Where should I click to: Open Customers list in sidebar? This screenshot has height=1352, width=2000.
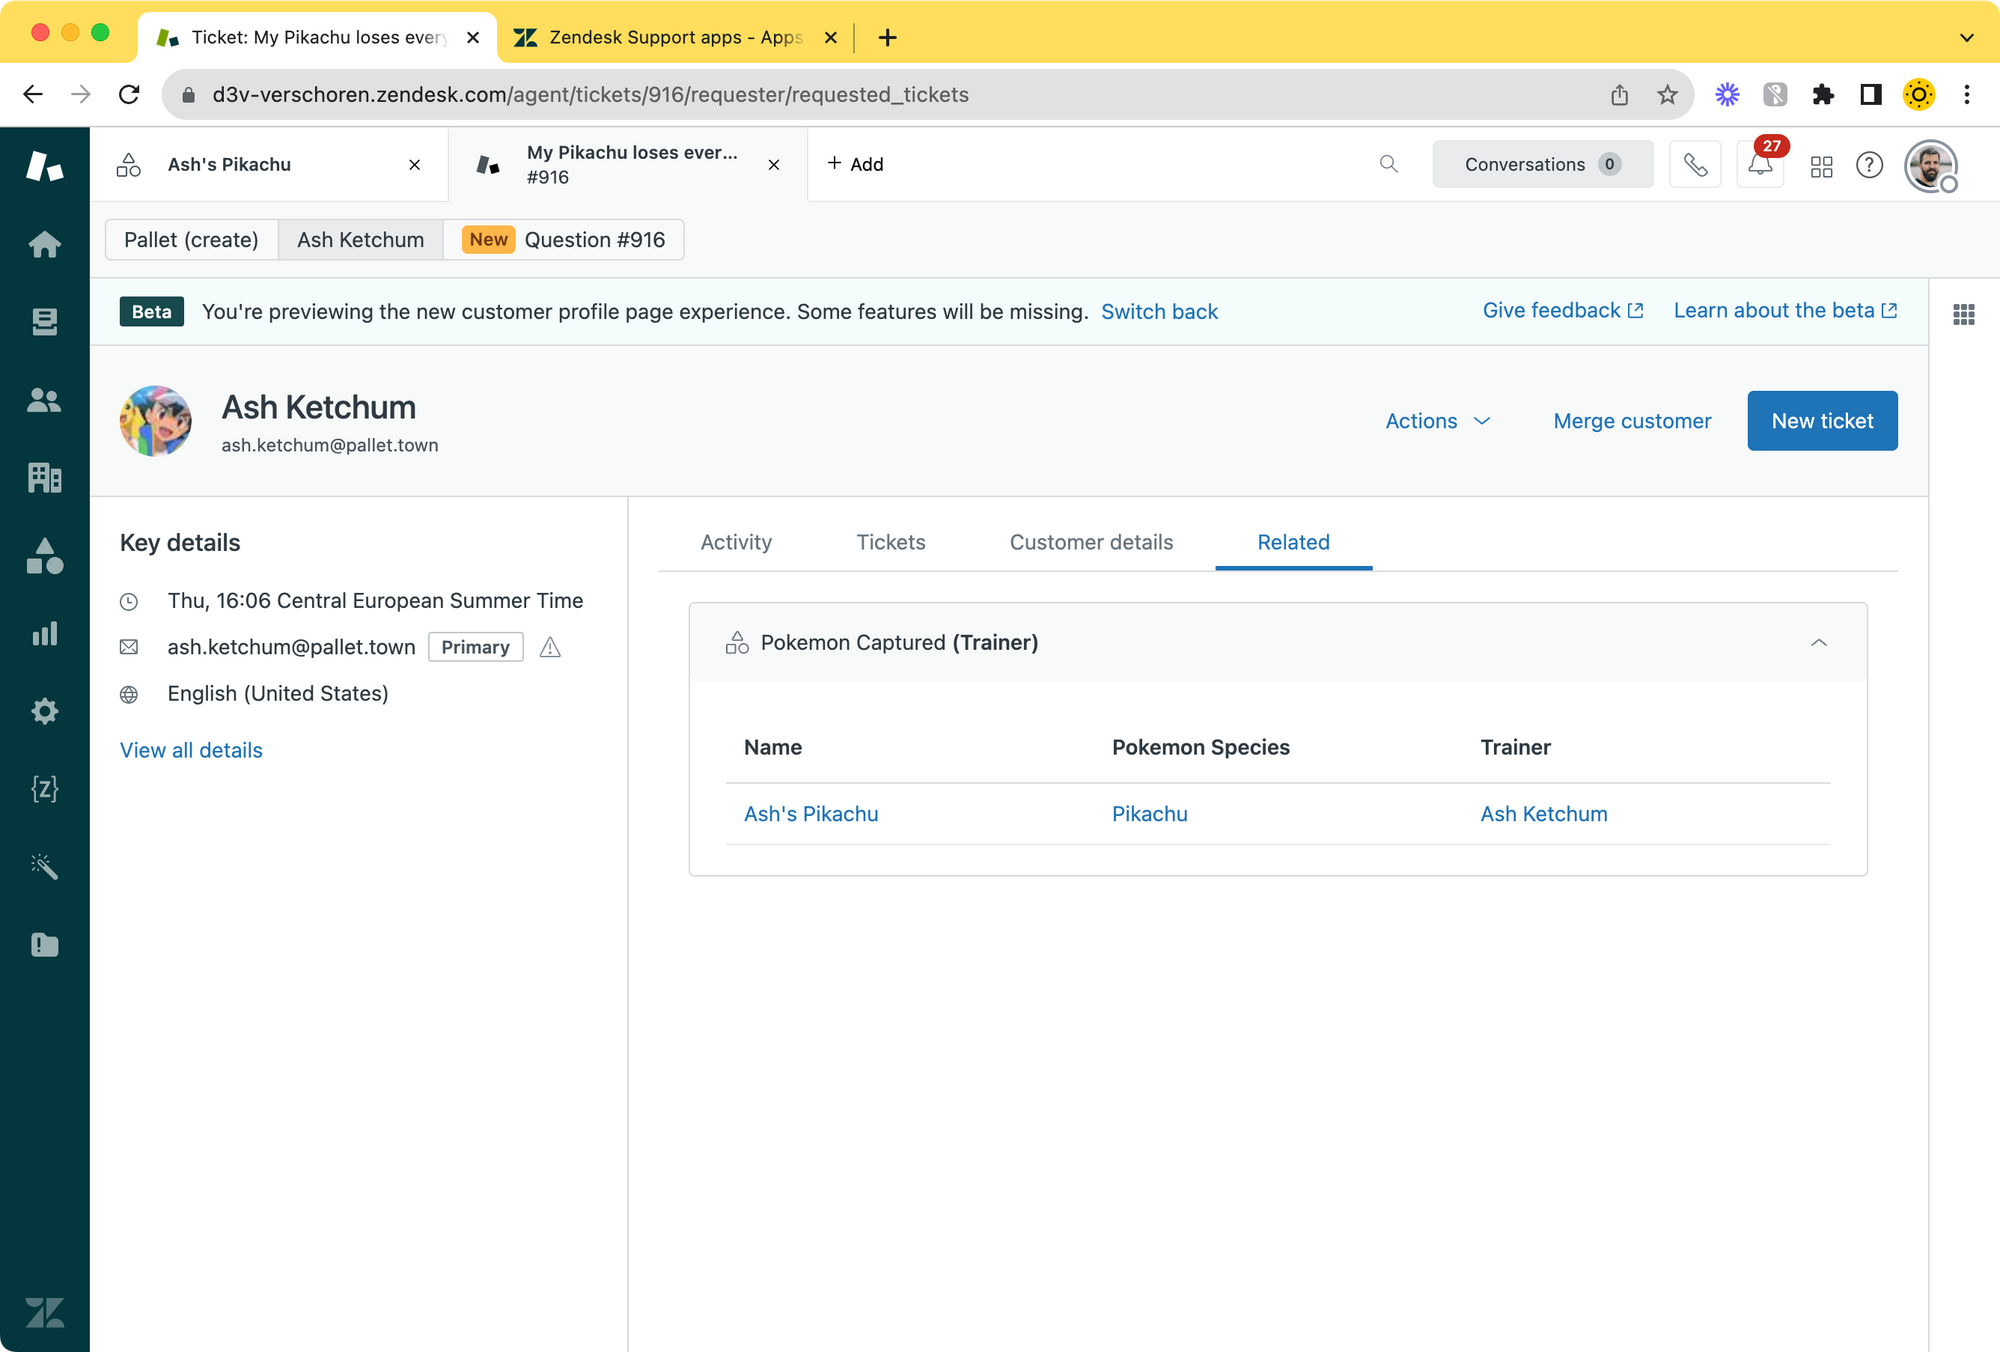[44, 400]
